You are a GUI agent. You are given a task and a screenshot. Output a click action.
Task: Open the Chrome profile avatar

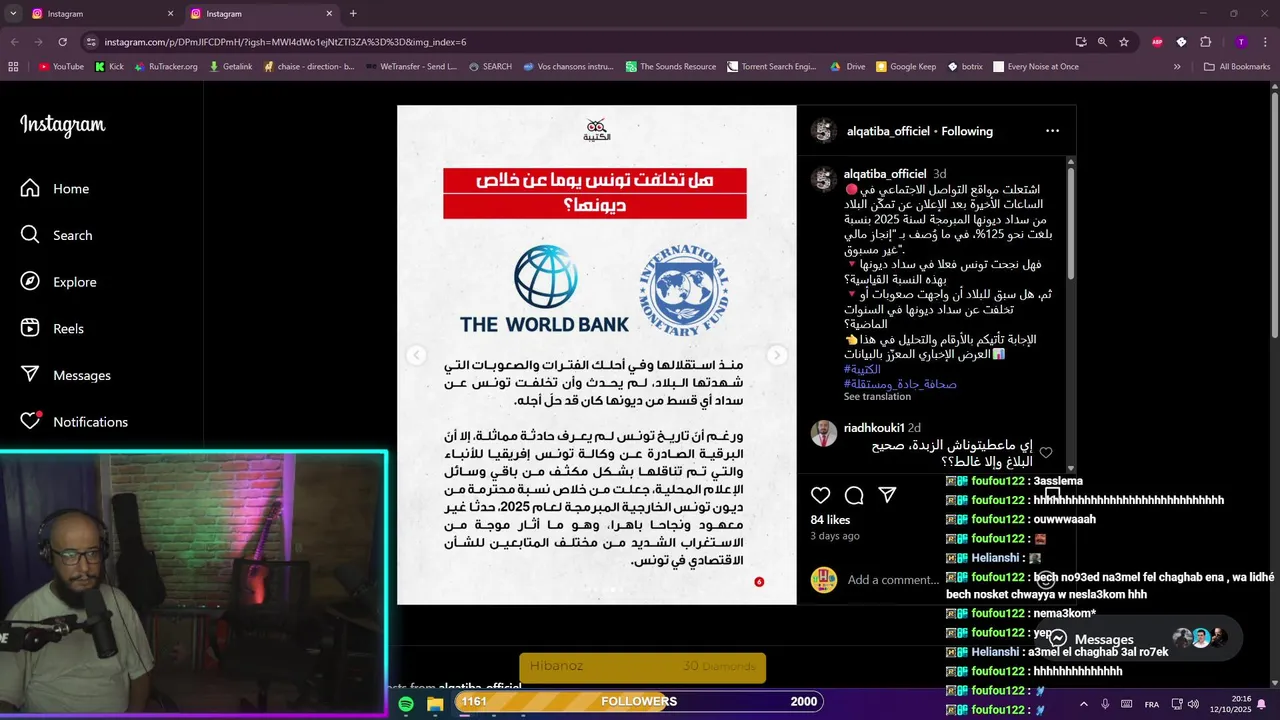[x=1241, y=42]
